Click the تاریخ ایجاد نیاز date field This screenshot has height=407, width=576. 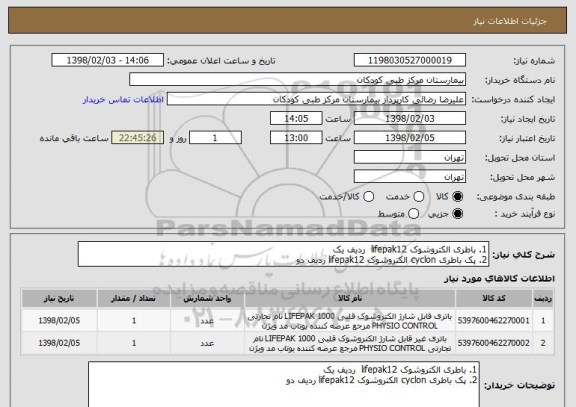coord(410,118)
